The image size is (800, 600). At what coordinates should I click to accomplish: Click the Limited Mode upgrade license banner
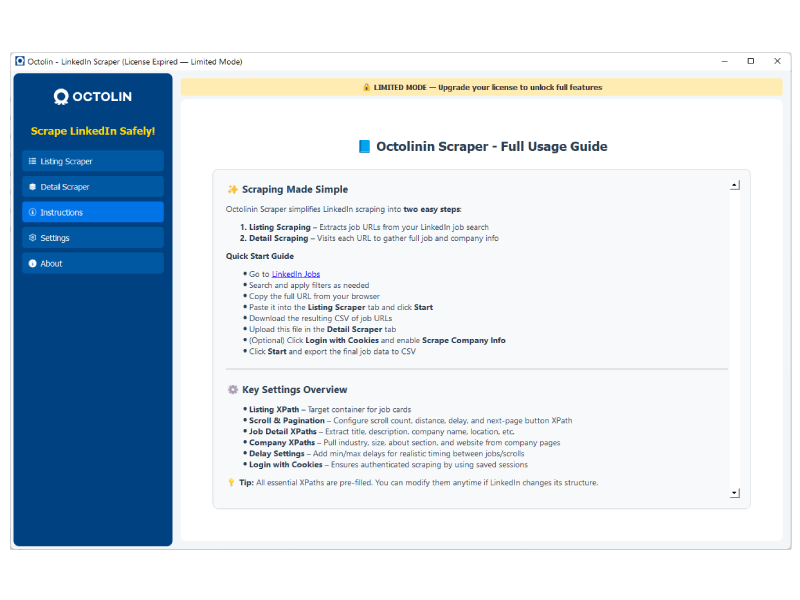(482, 87)
